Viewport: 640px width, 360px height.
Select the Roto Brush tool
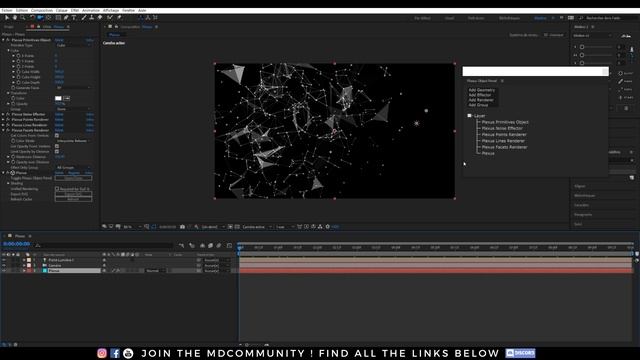tap(110, 18)
